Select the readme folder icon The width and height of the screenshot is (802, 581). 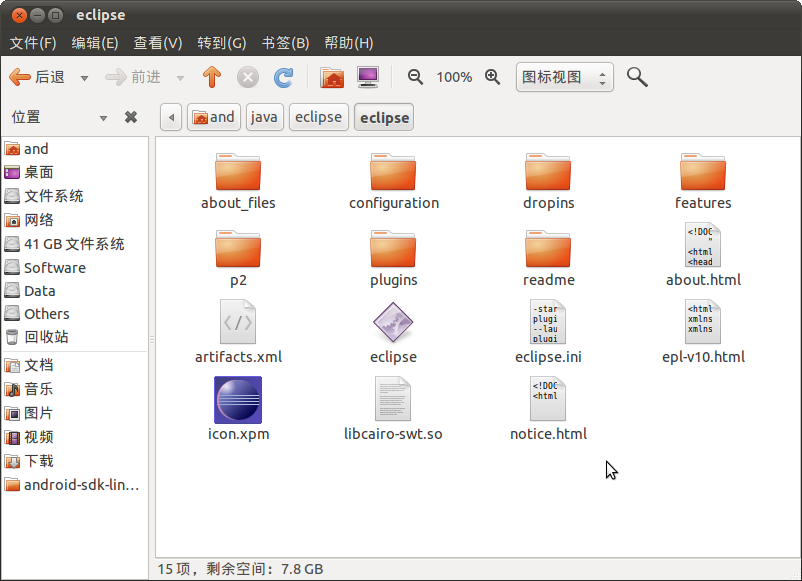(x=548, y=249)
